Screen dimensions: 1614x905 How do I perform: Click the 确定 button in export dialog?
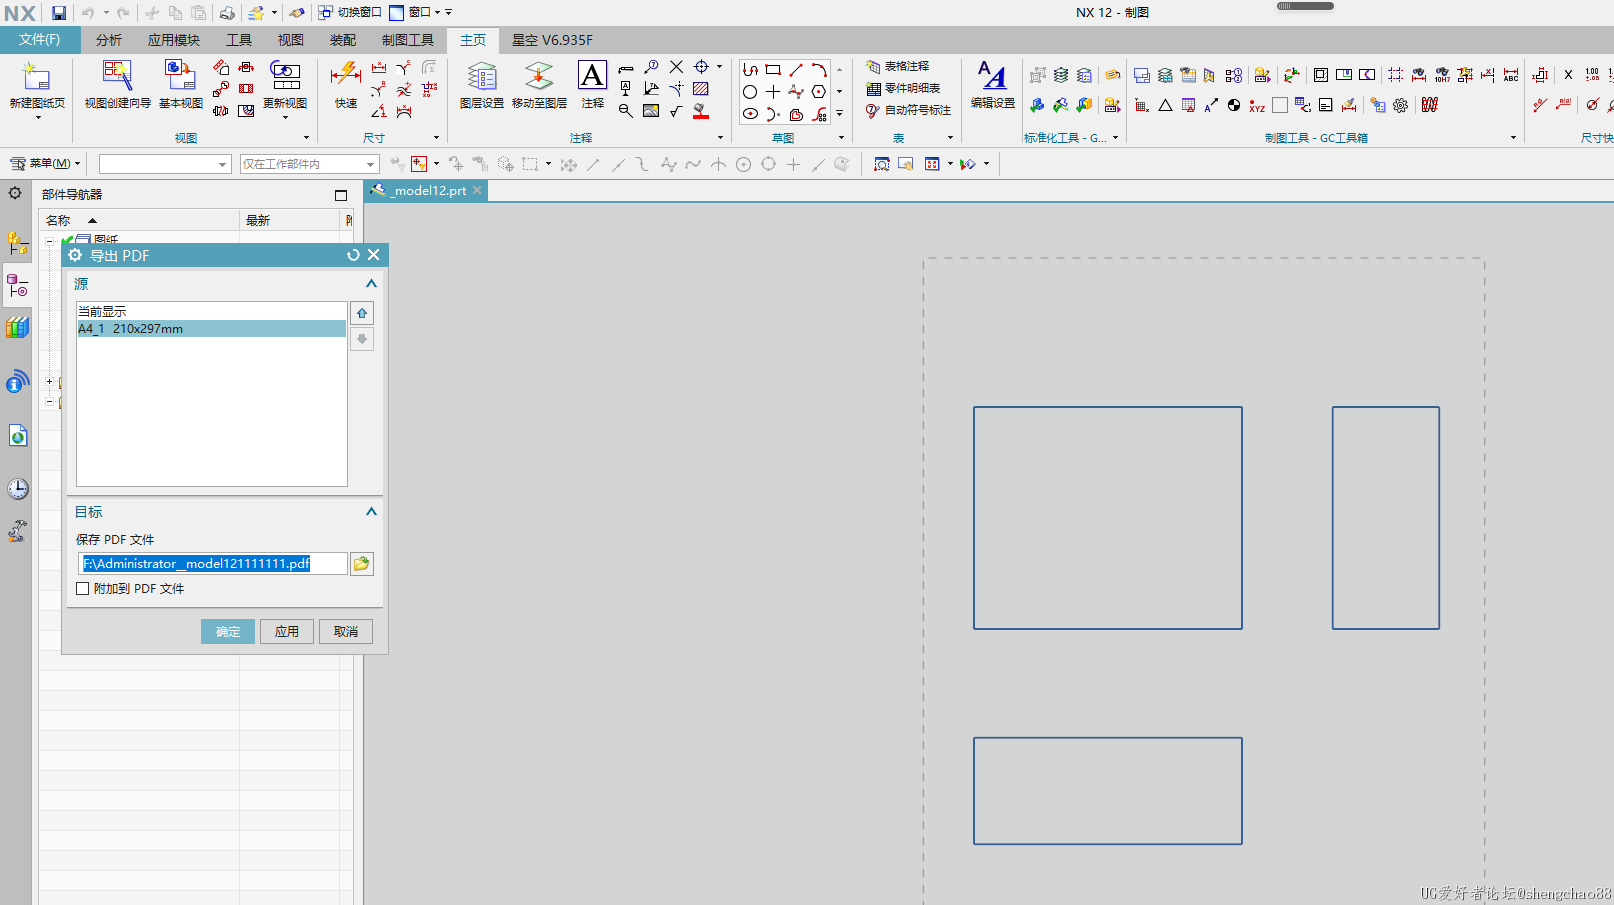point(228,631)
